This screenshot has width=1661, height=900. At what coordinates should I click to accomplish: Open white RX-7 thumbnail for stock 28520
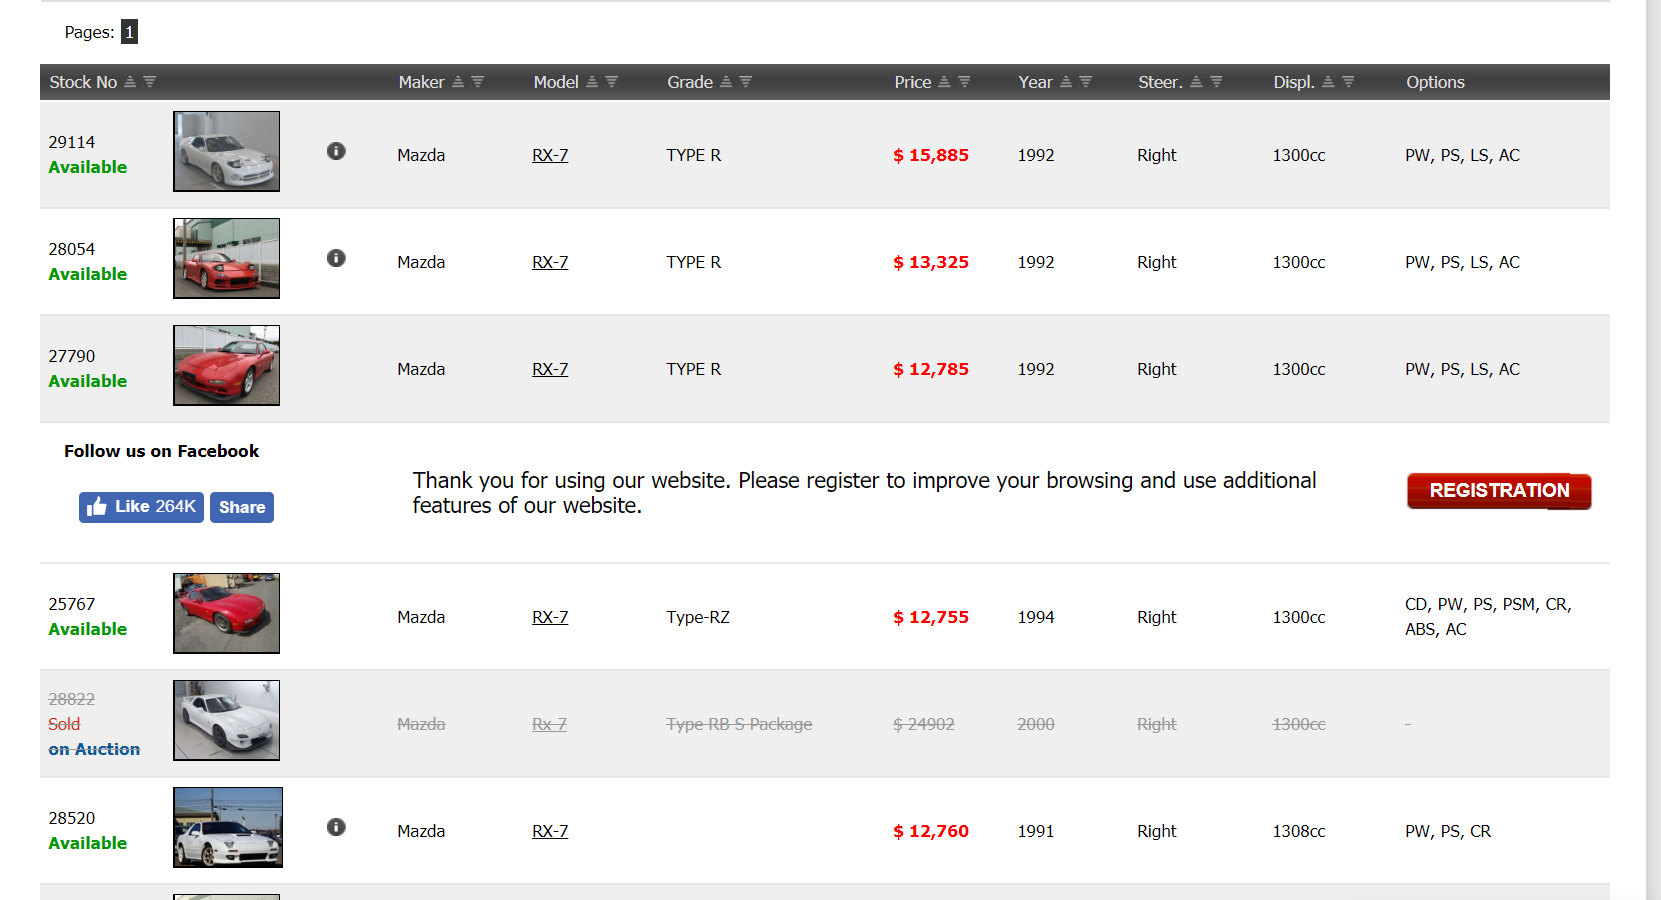(228, 827)
